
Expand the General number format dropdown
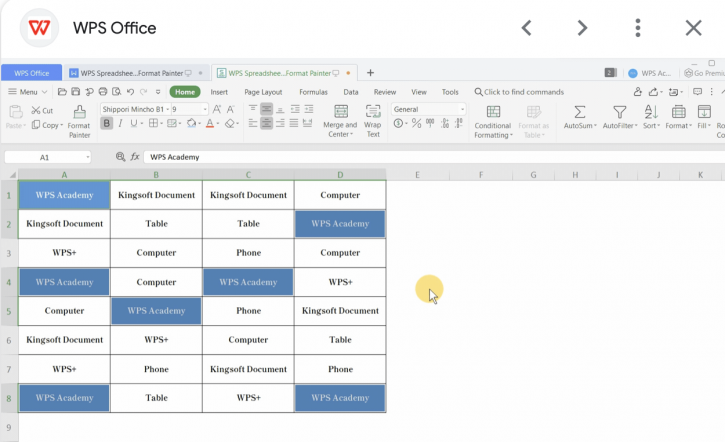click(x=461, y=109)
